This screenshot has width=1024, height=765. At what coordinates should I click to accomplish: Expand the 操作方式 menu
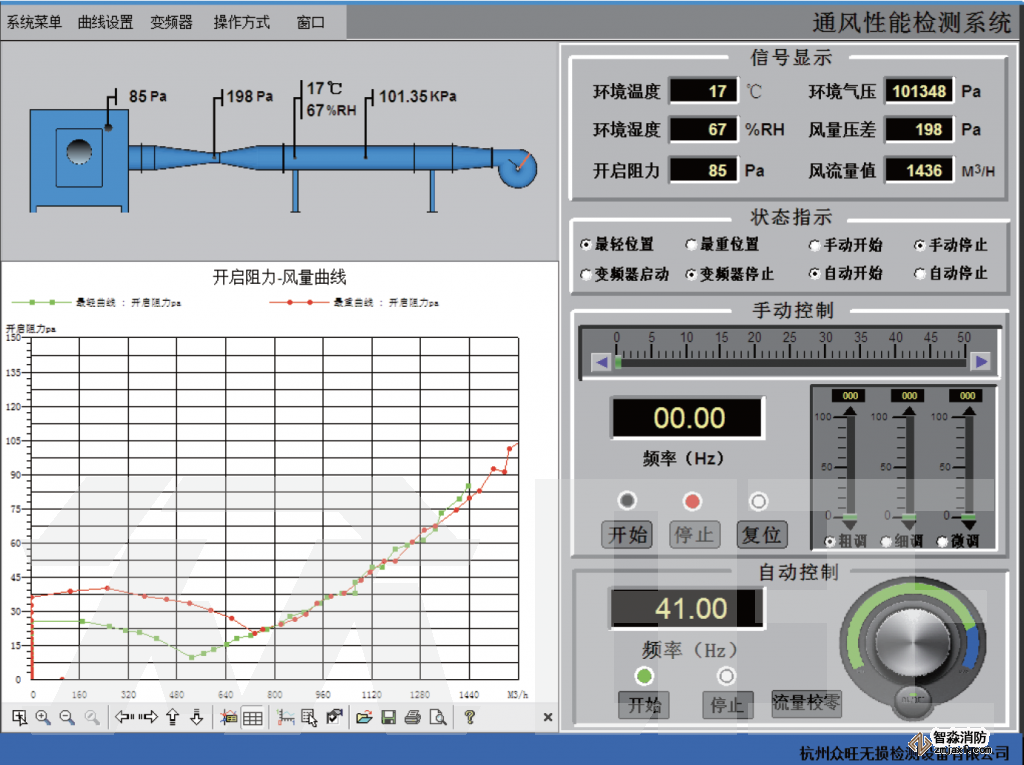241,22
